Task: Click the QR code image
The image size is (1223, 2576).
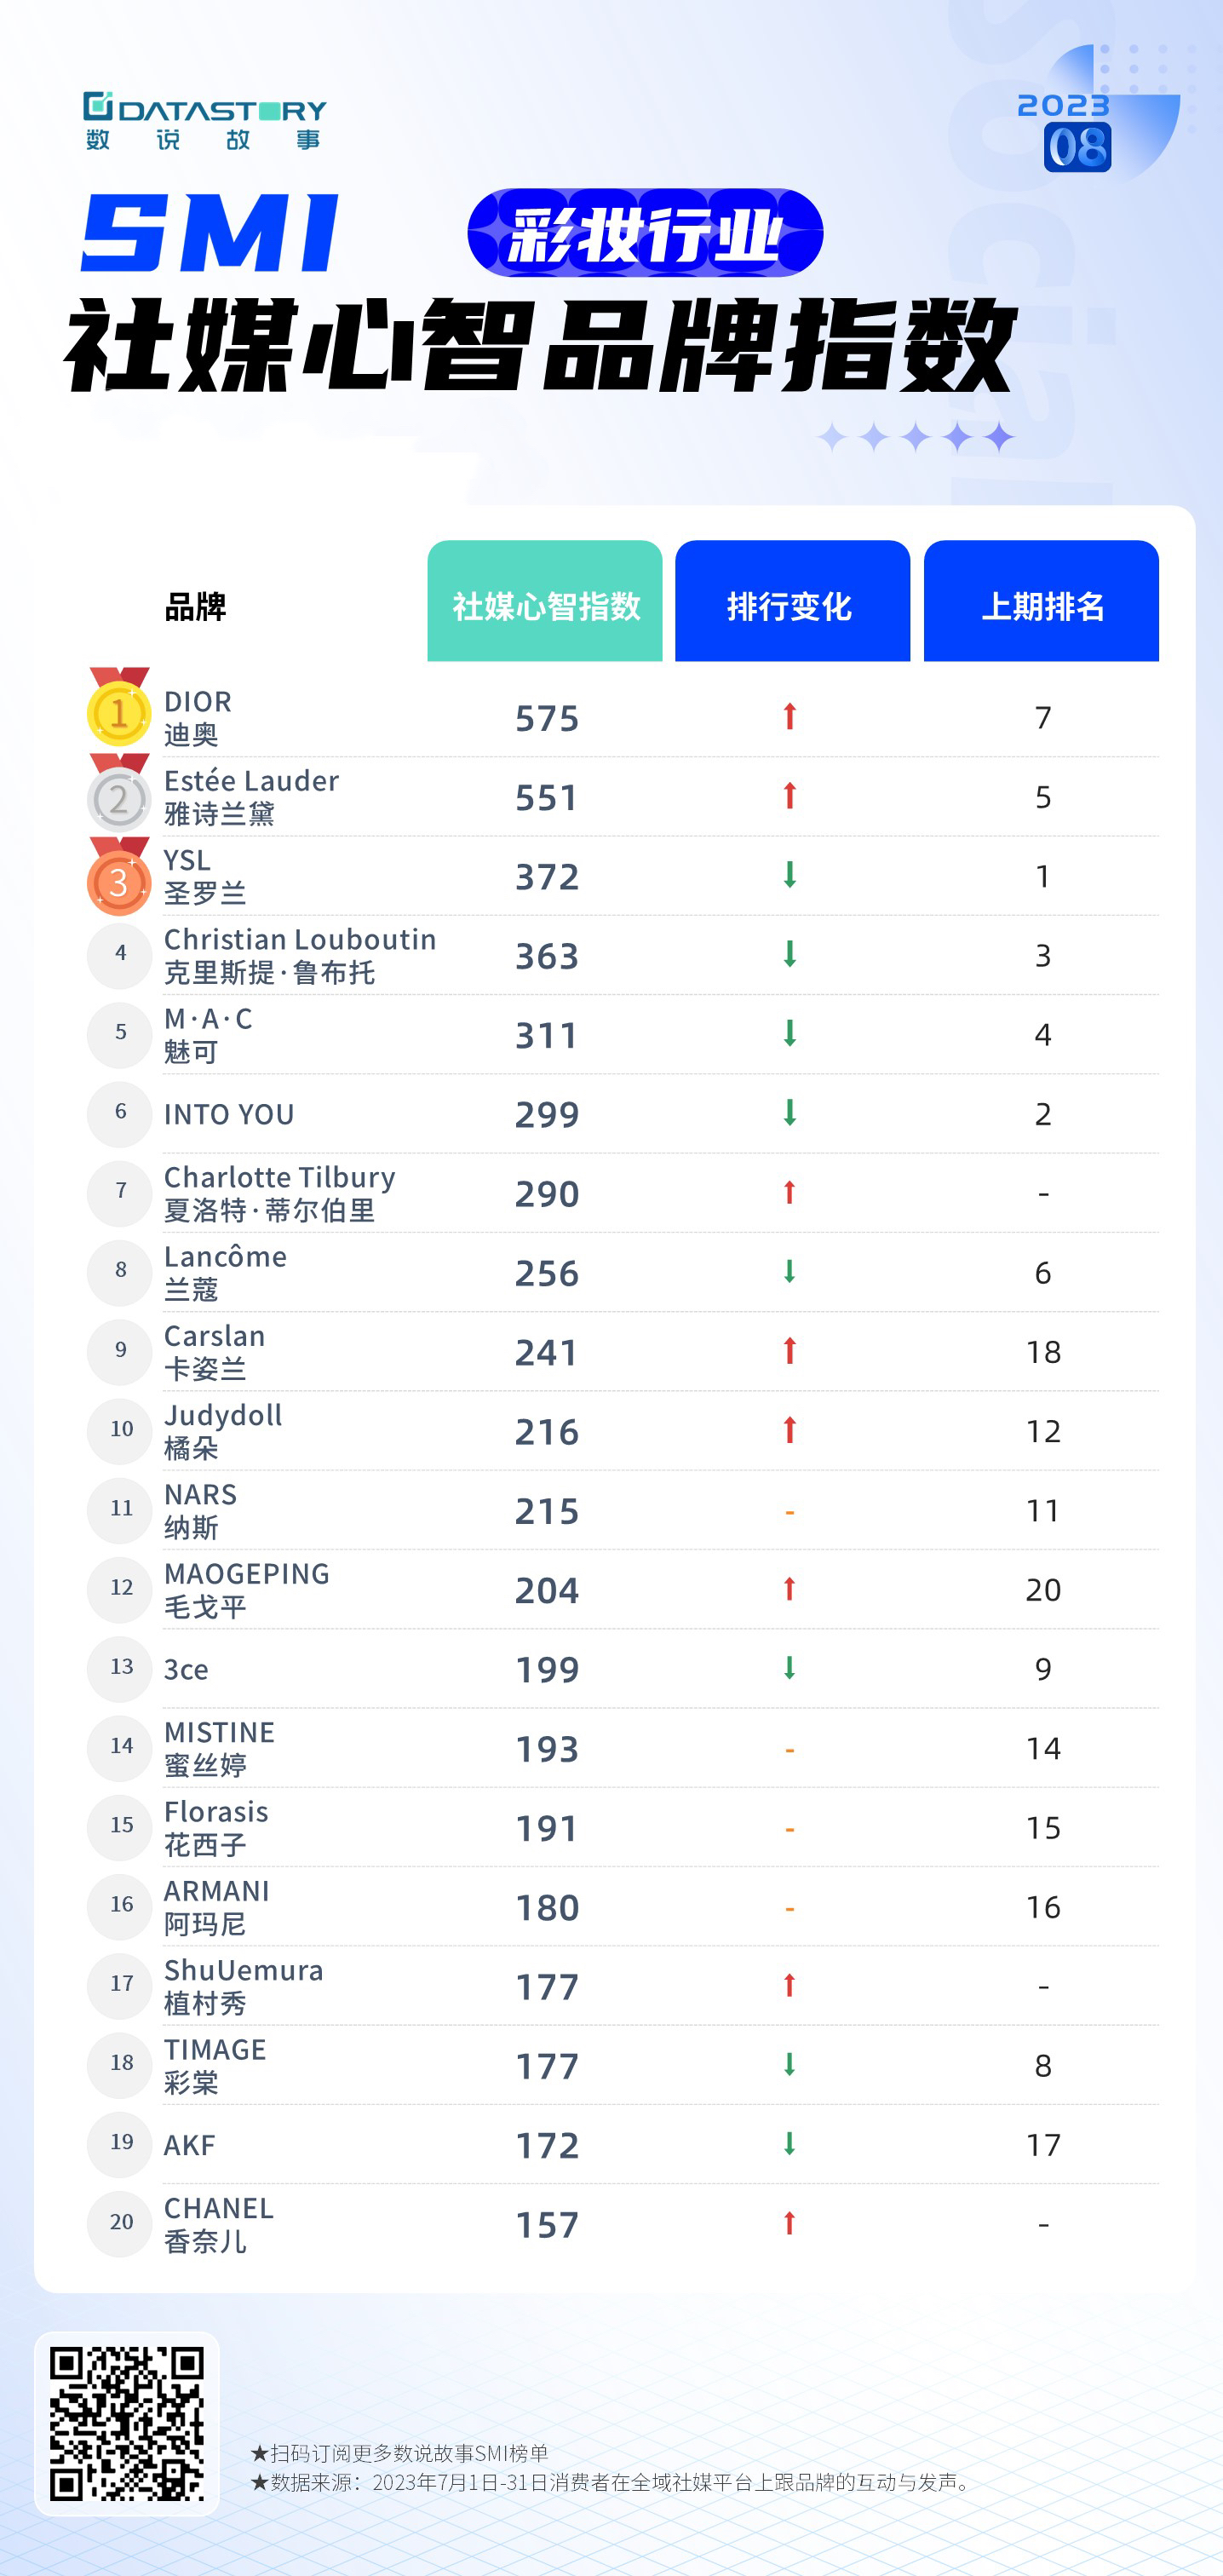Action: click(x=127, y=2423)
